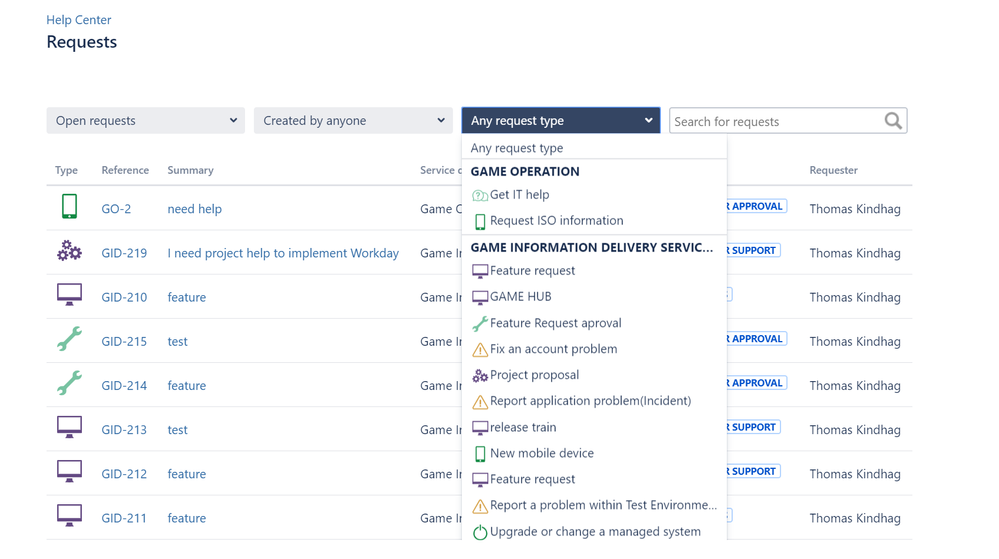
Task: Click the release train monitor icon
Action: click(480, 428)
